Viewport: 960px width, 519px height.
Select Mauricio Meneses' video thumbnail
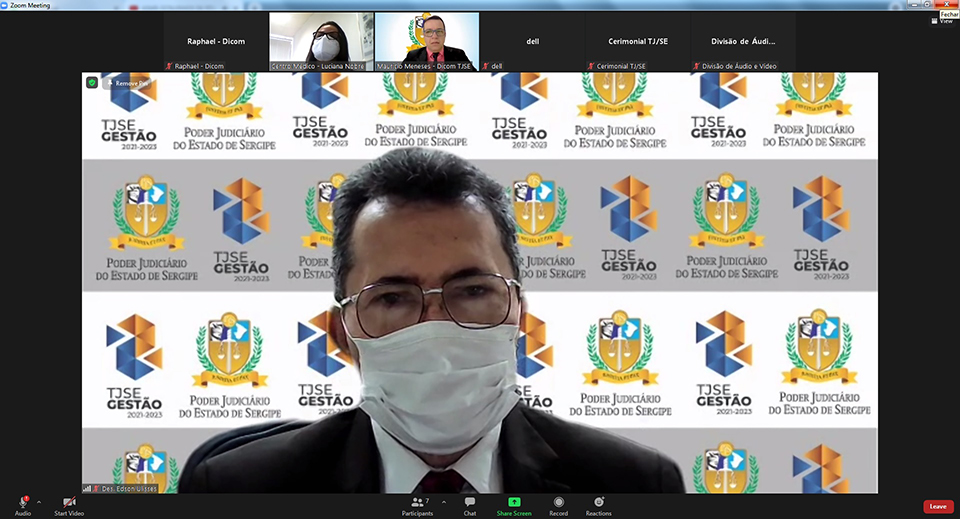[427, 41]
